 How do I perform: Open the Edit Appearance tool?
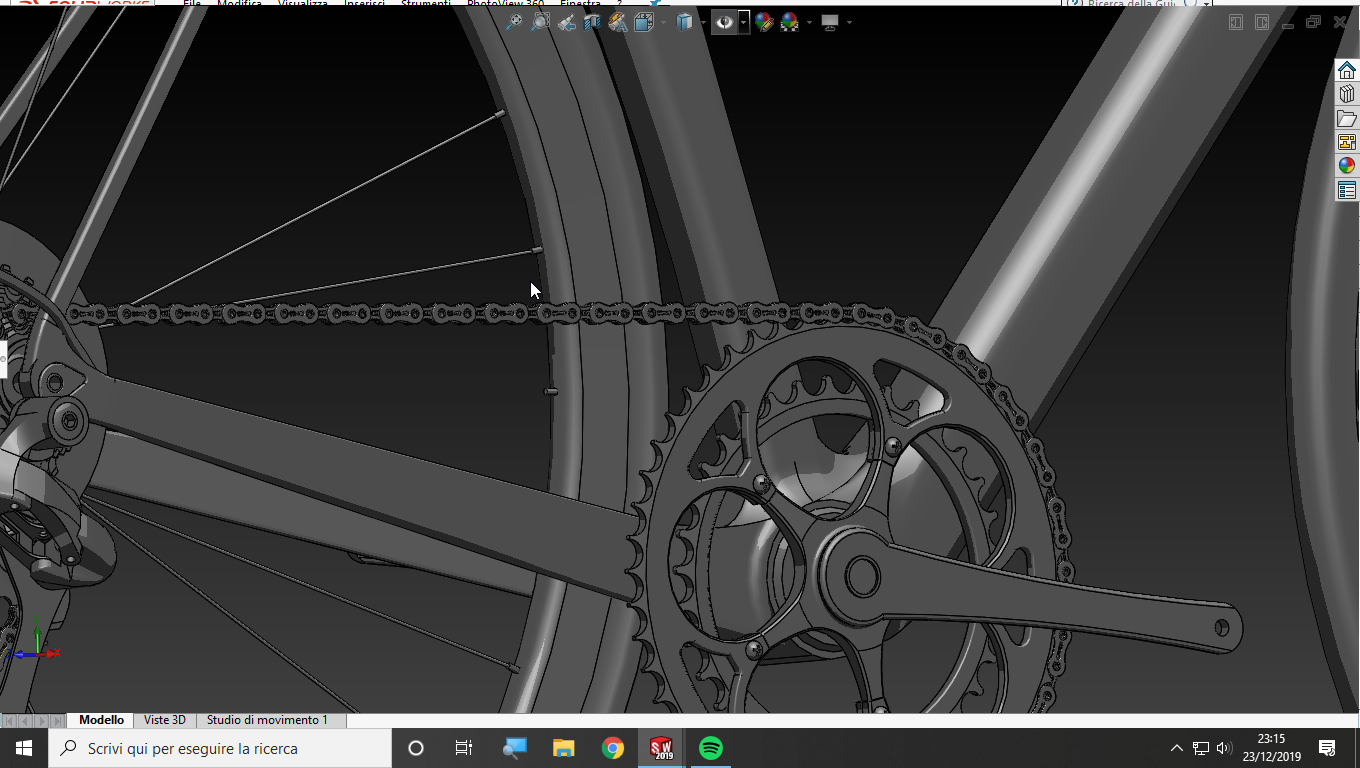765,22
